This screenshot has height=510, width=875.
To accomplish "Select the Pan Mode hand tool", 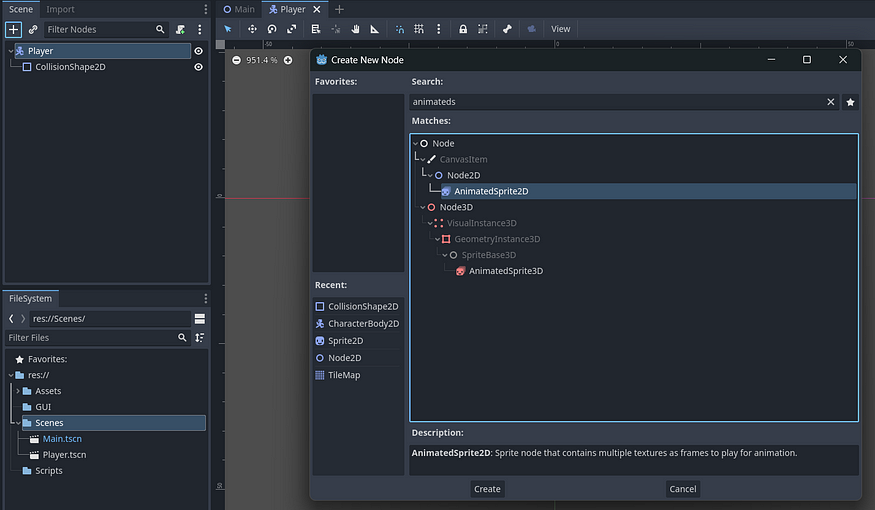I will [355, 29].
